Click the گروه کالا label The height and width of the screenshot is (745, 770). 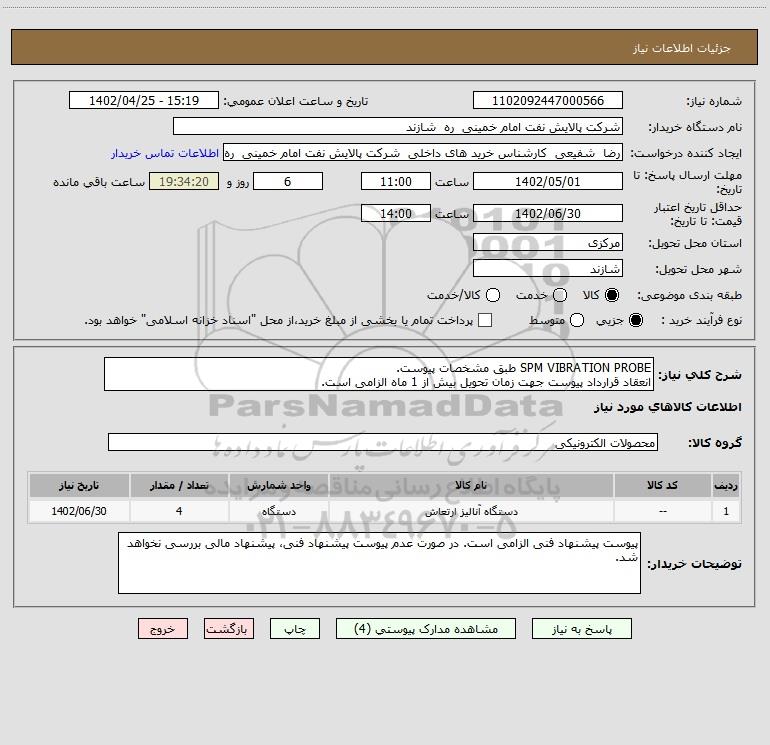point(715,442)
